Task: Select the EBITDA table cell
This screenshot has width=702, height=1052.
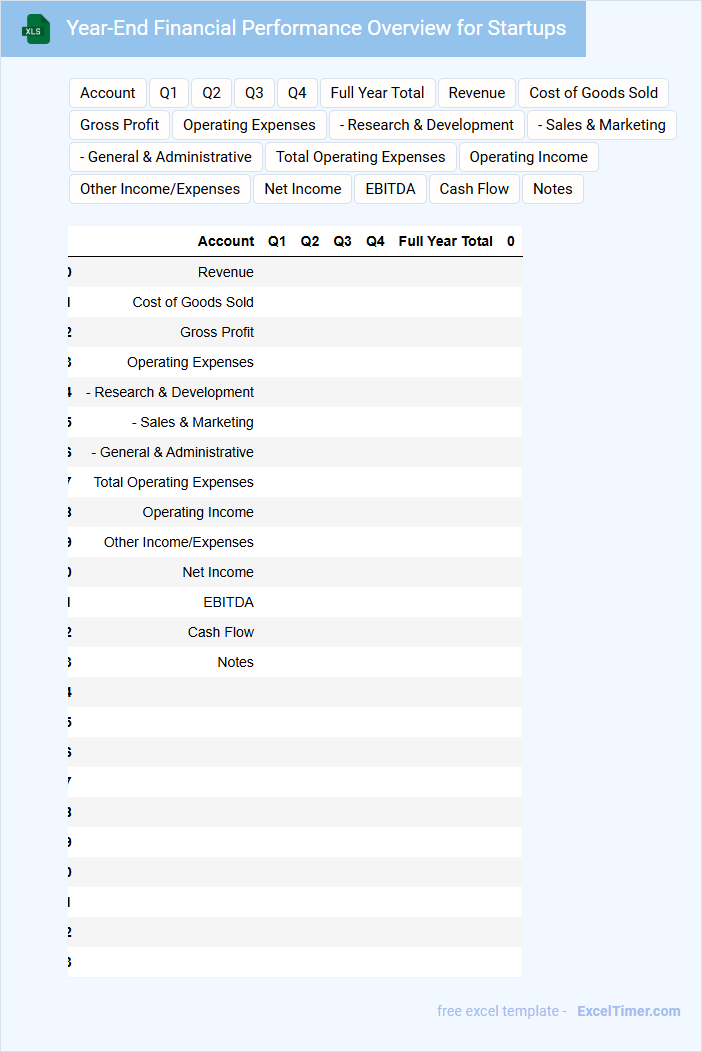Action: click(x=229, y=602)
